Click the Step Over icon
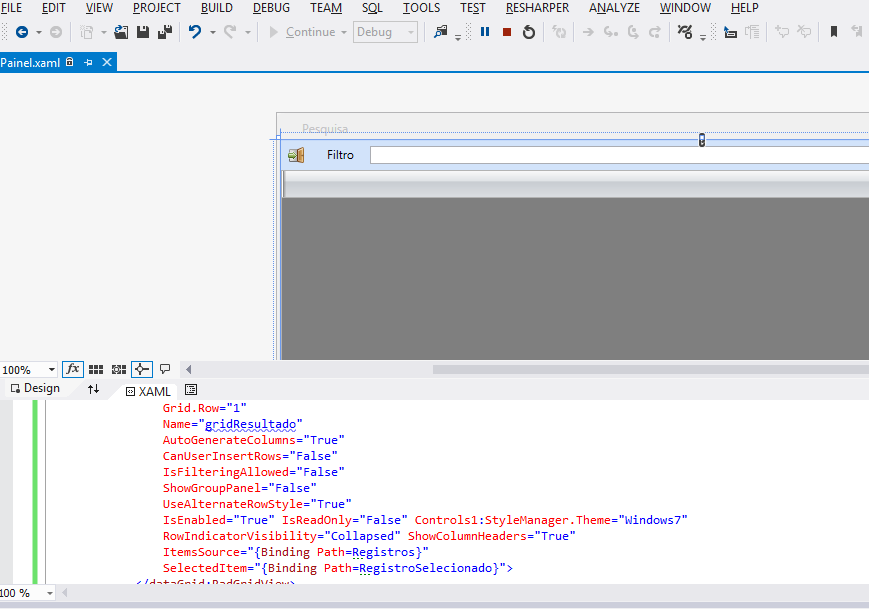869x609 pixels. (633, 32)
